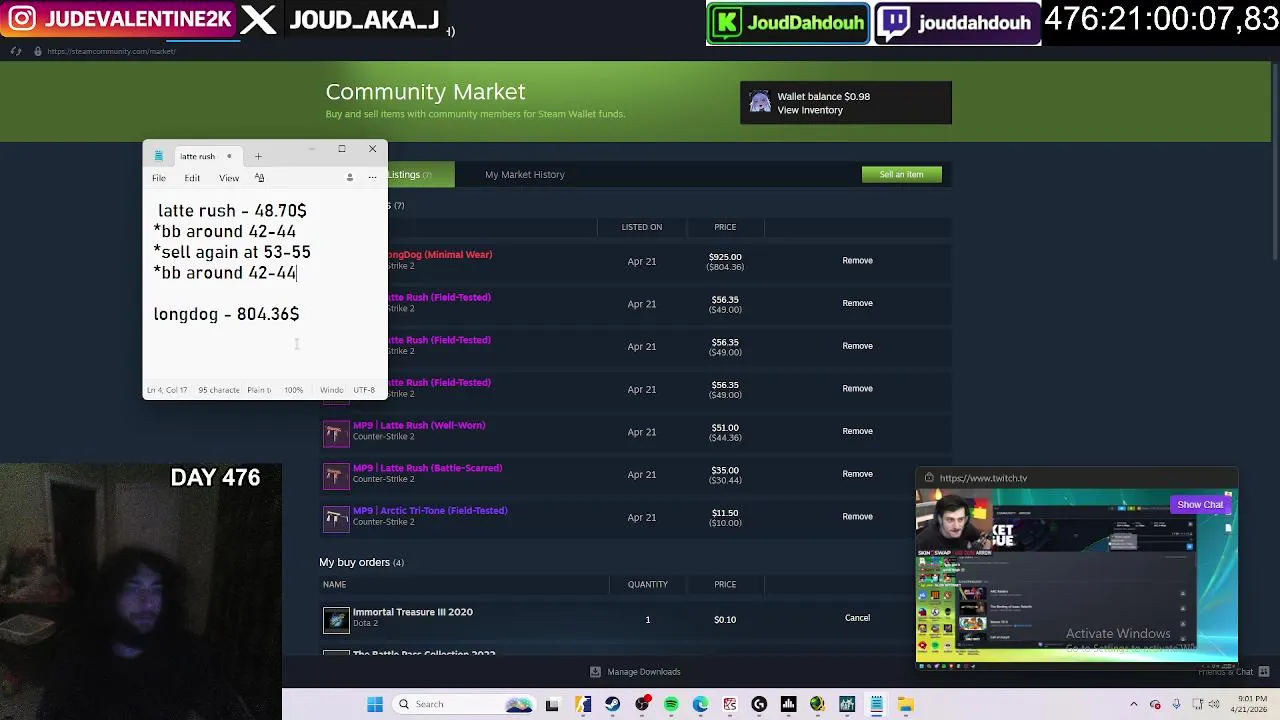Screen dimensions: 1280x720
Task: Click the taskbar Search box
Action: [x=466, y=704]
